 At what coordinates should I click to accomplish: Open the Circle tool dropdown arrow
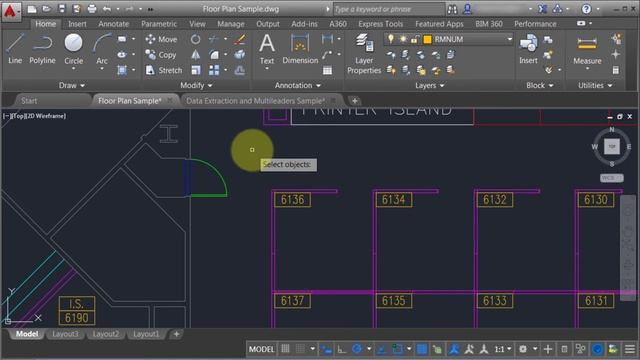tap(73, 69)
